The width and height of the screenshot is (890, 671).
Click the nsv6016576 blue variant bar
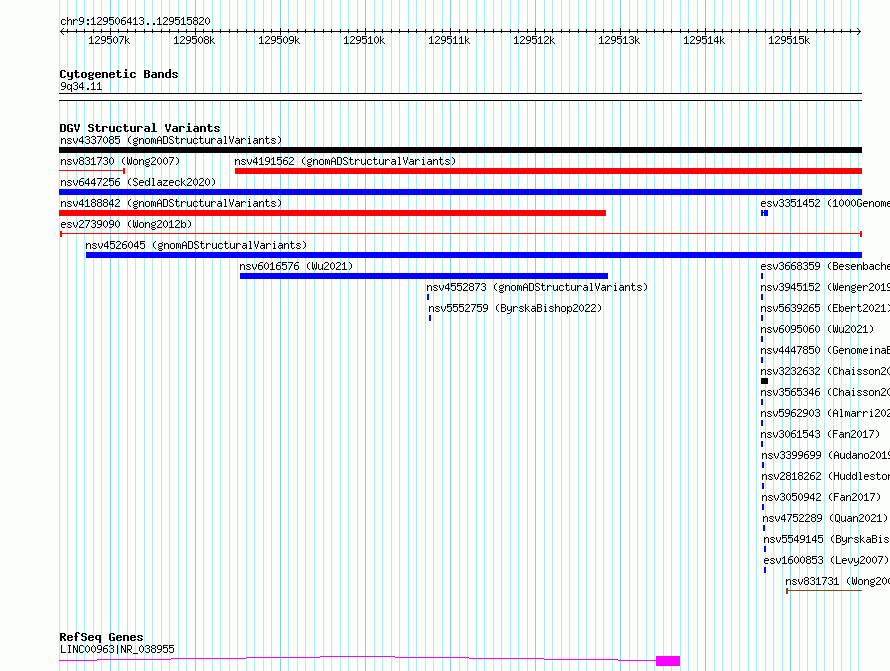(x=424, y=276)
